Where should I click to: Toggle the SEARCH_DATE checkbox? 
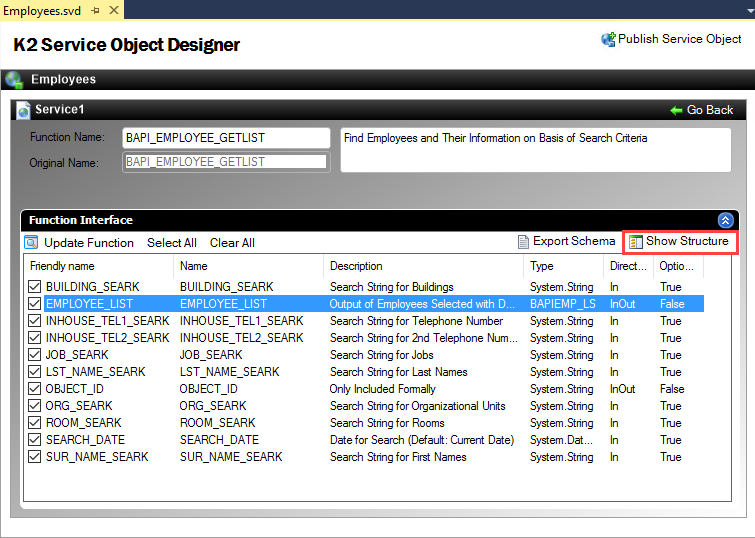click(34, 440)
